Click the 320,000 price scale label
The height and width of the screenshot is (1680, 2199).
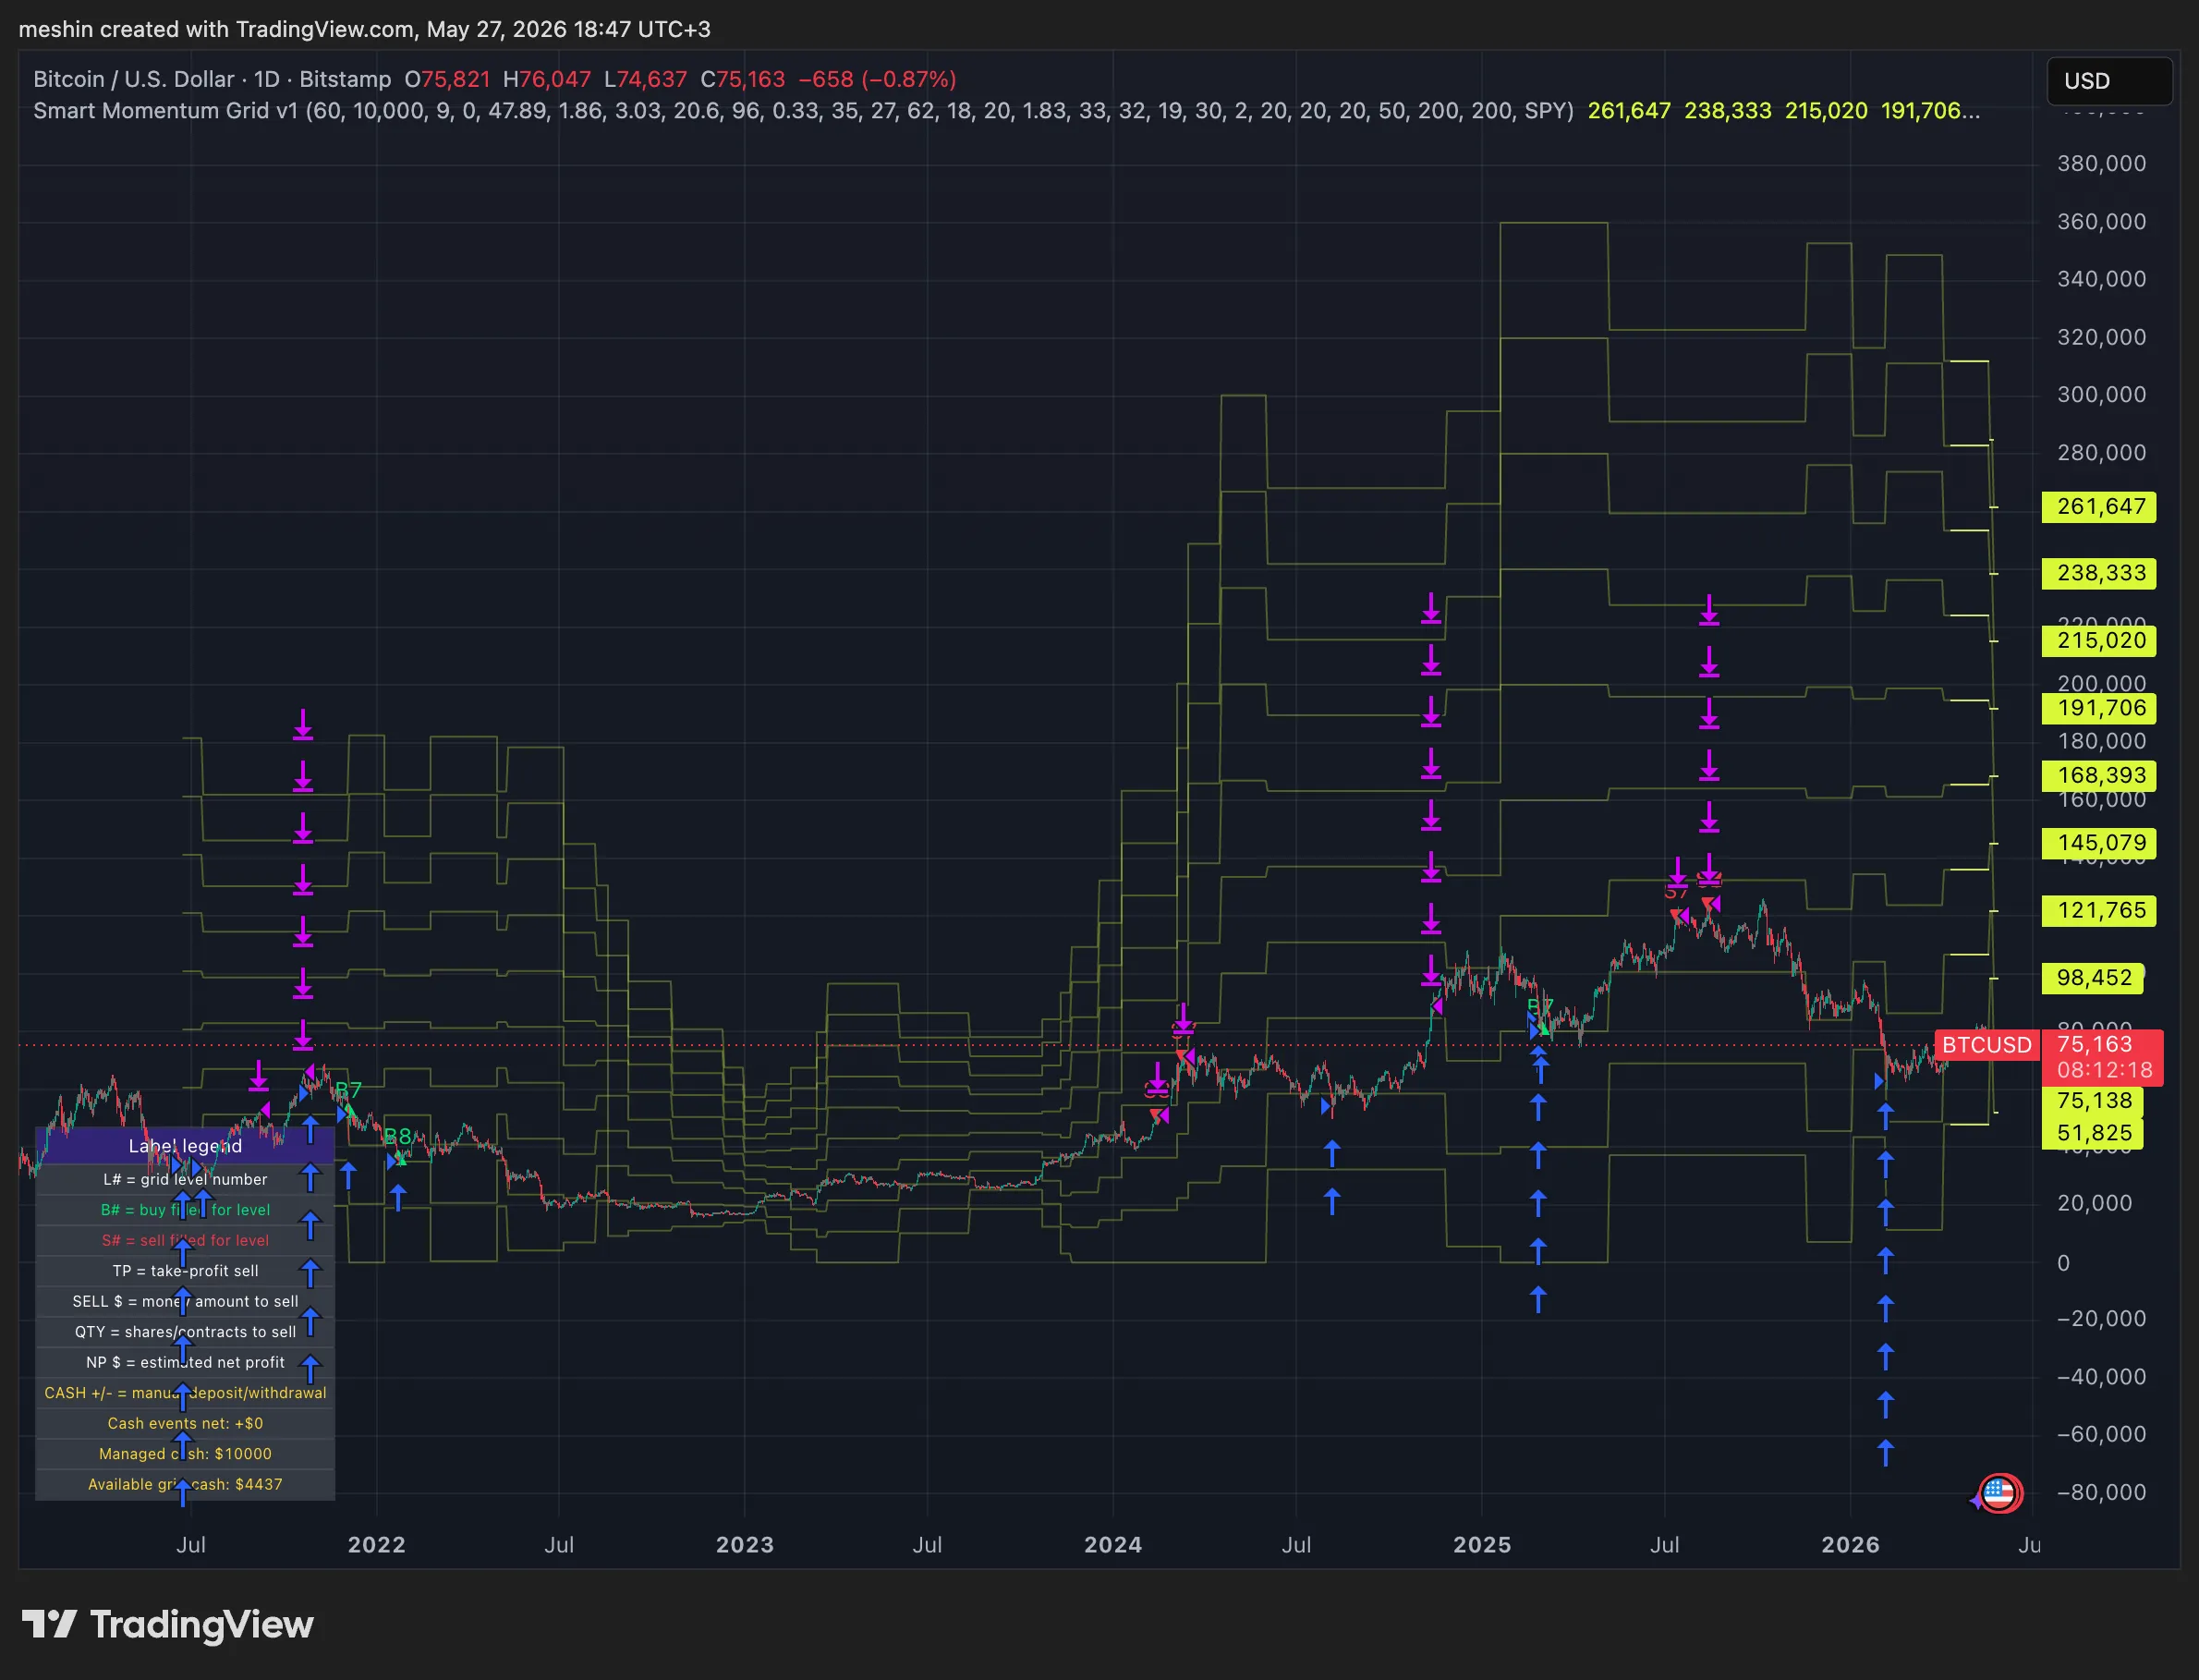tap(2101, 337)
